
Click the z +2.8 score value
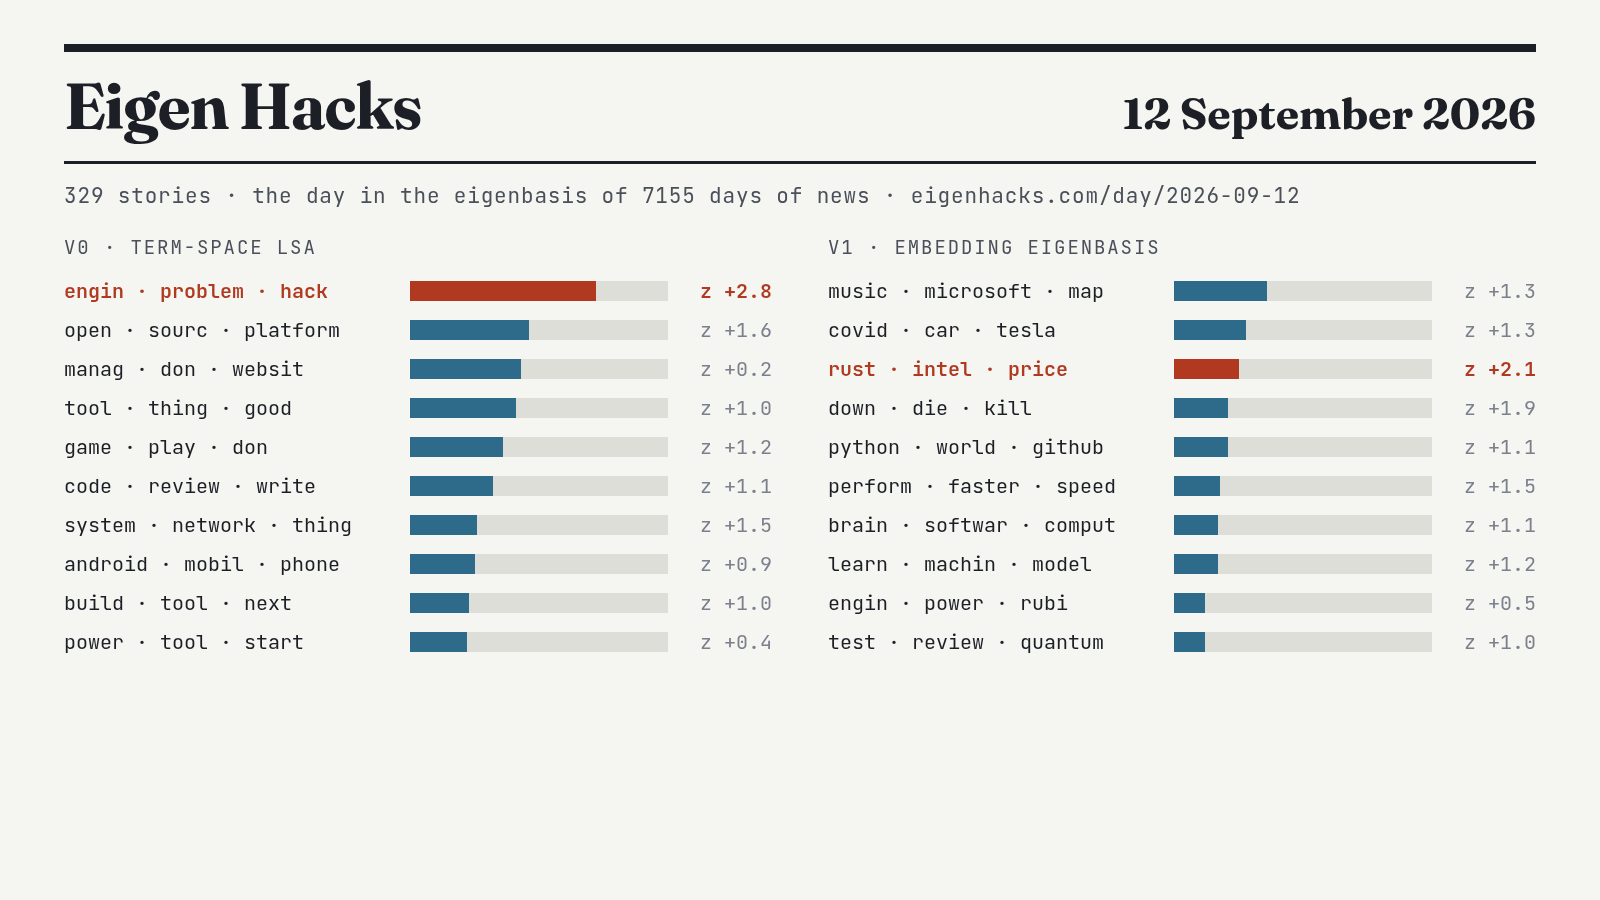coord(736,291)
